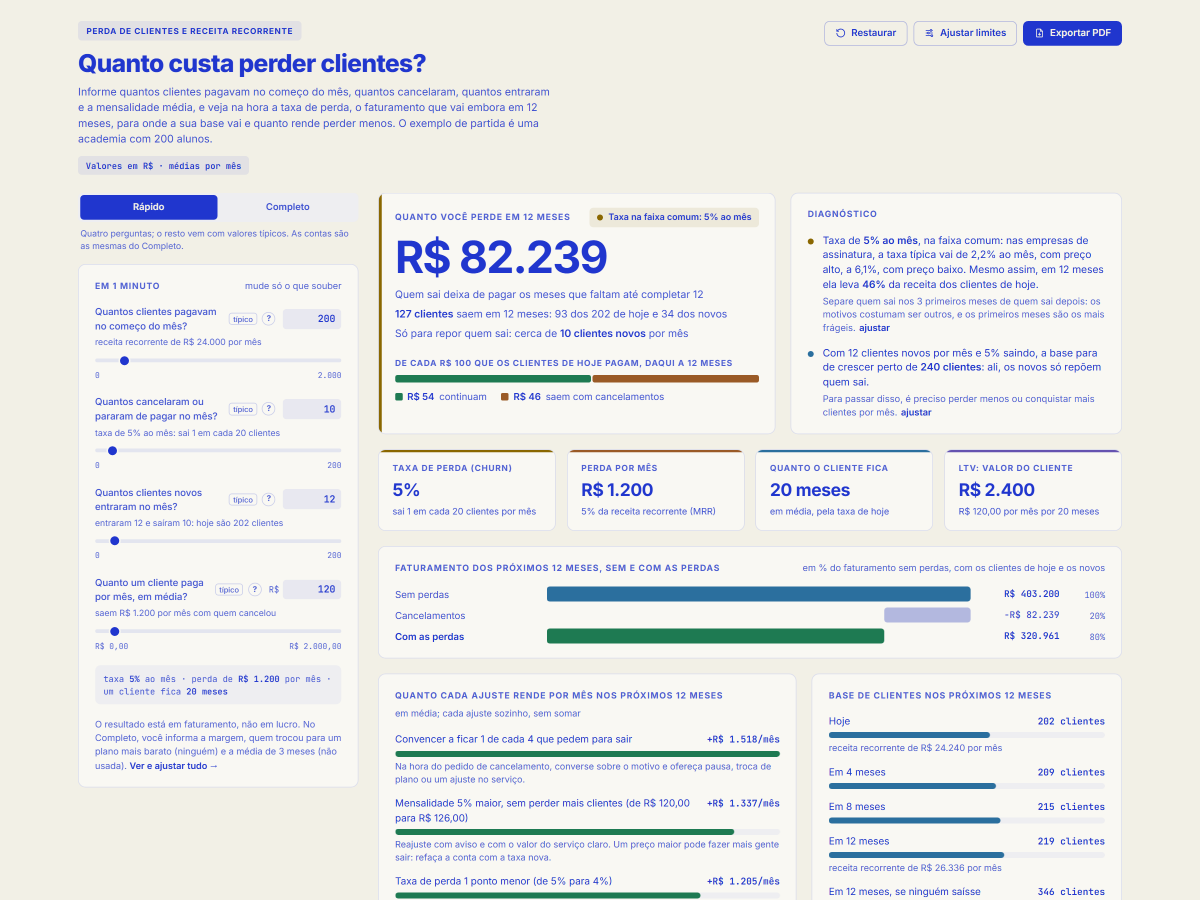Click brown R$ 46 saem com cancelamentos swatch
This screenshot has height=900, width=1200.
[505, 397]
